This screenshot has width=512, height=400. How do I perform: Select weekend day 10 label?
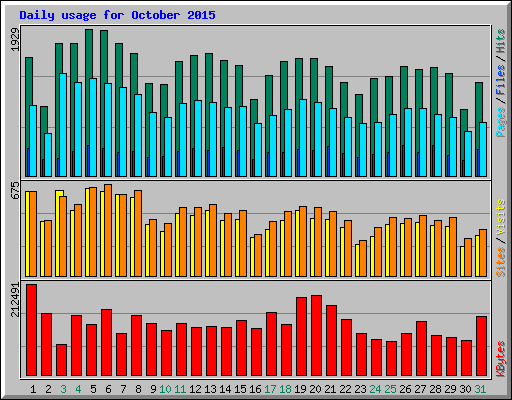point(165,389)
